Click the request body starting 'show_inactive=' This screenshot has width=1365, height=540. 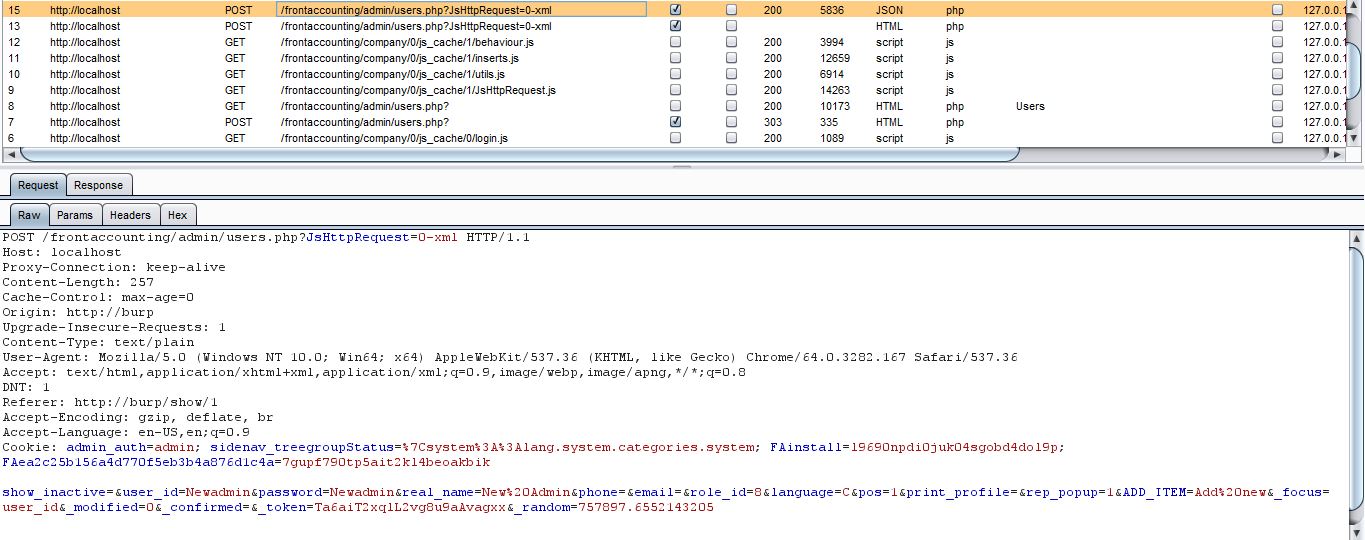pyautogui.click(x=666, y=500)
